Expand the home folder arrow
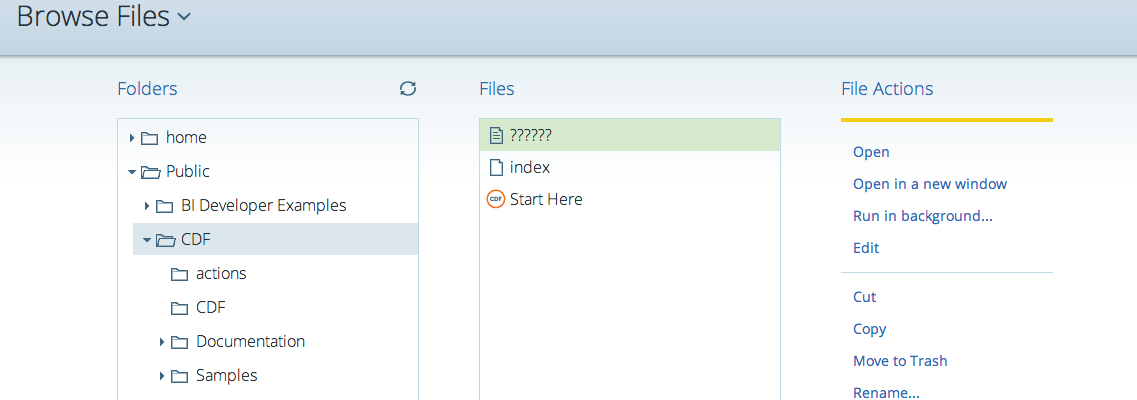 pyautogui.click(x=132, y=138)
